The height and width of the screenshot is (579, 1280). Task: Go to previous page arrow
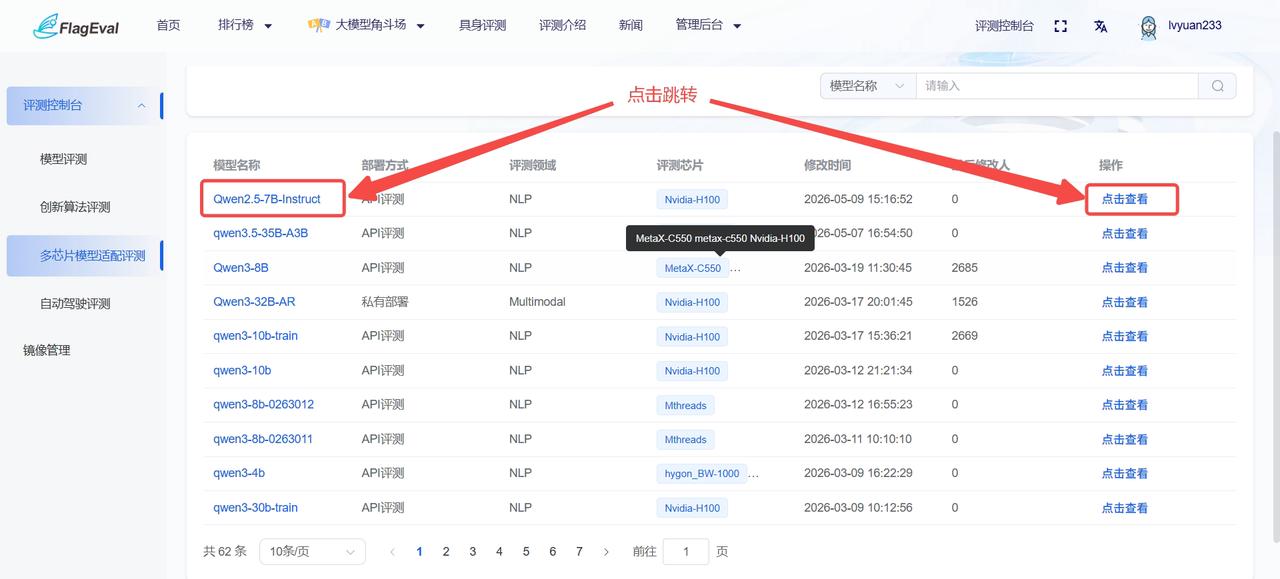click(392, 551)
